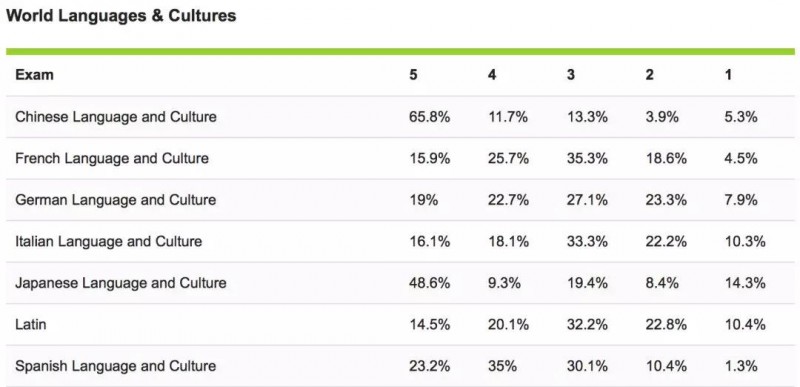The width and height of the screenshot is (800, 387).
Task: Click the 10.3% value for Italian
Action: click(745, 242)
